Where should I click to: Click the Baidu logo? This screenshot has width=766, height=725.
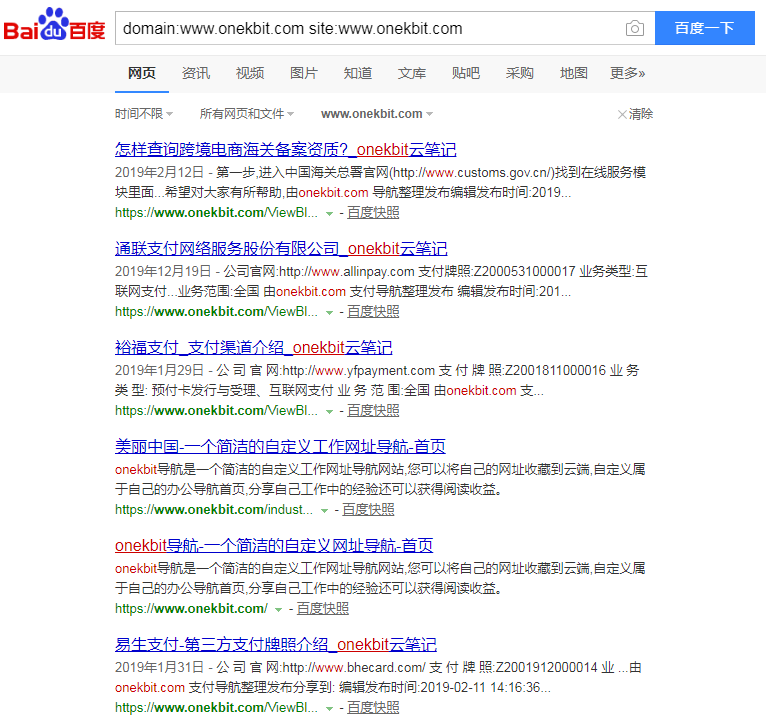click(x=54, y=24)
